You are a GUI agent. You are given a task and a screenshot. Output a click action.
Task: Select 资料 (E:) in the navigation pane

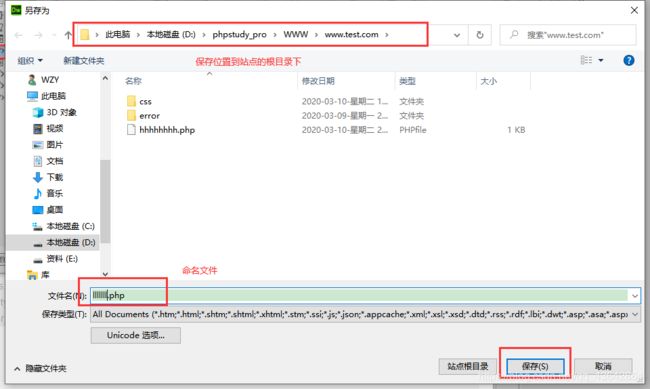tap(62, 259)
